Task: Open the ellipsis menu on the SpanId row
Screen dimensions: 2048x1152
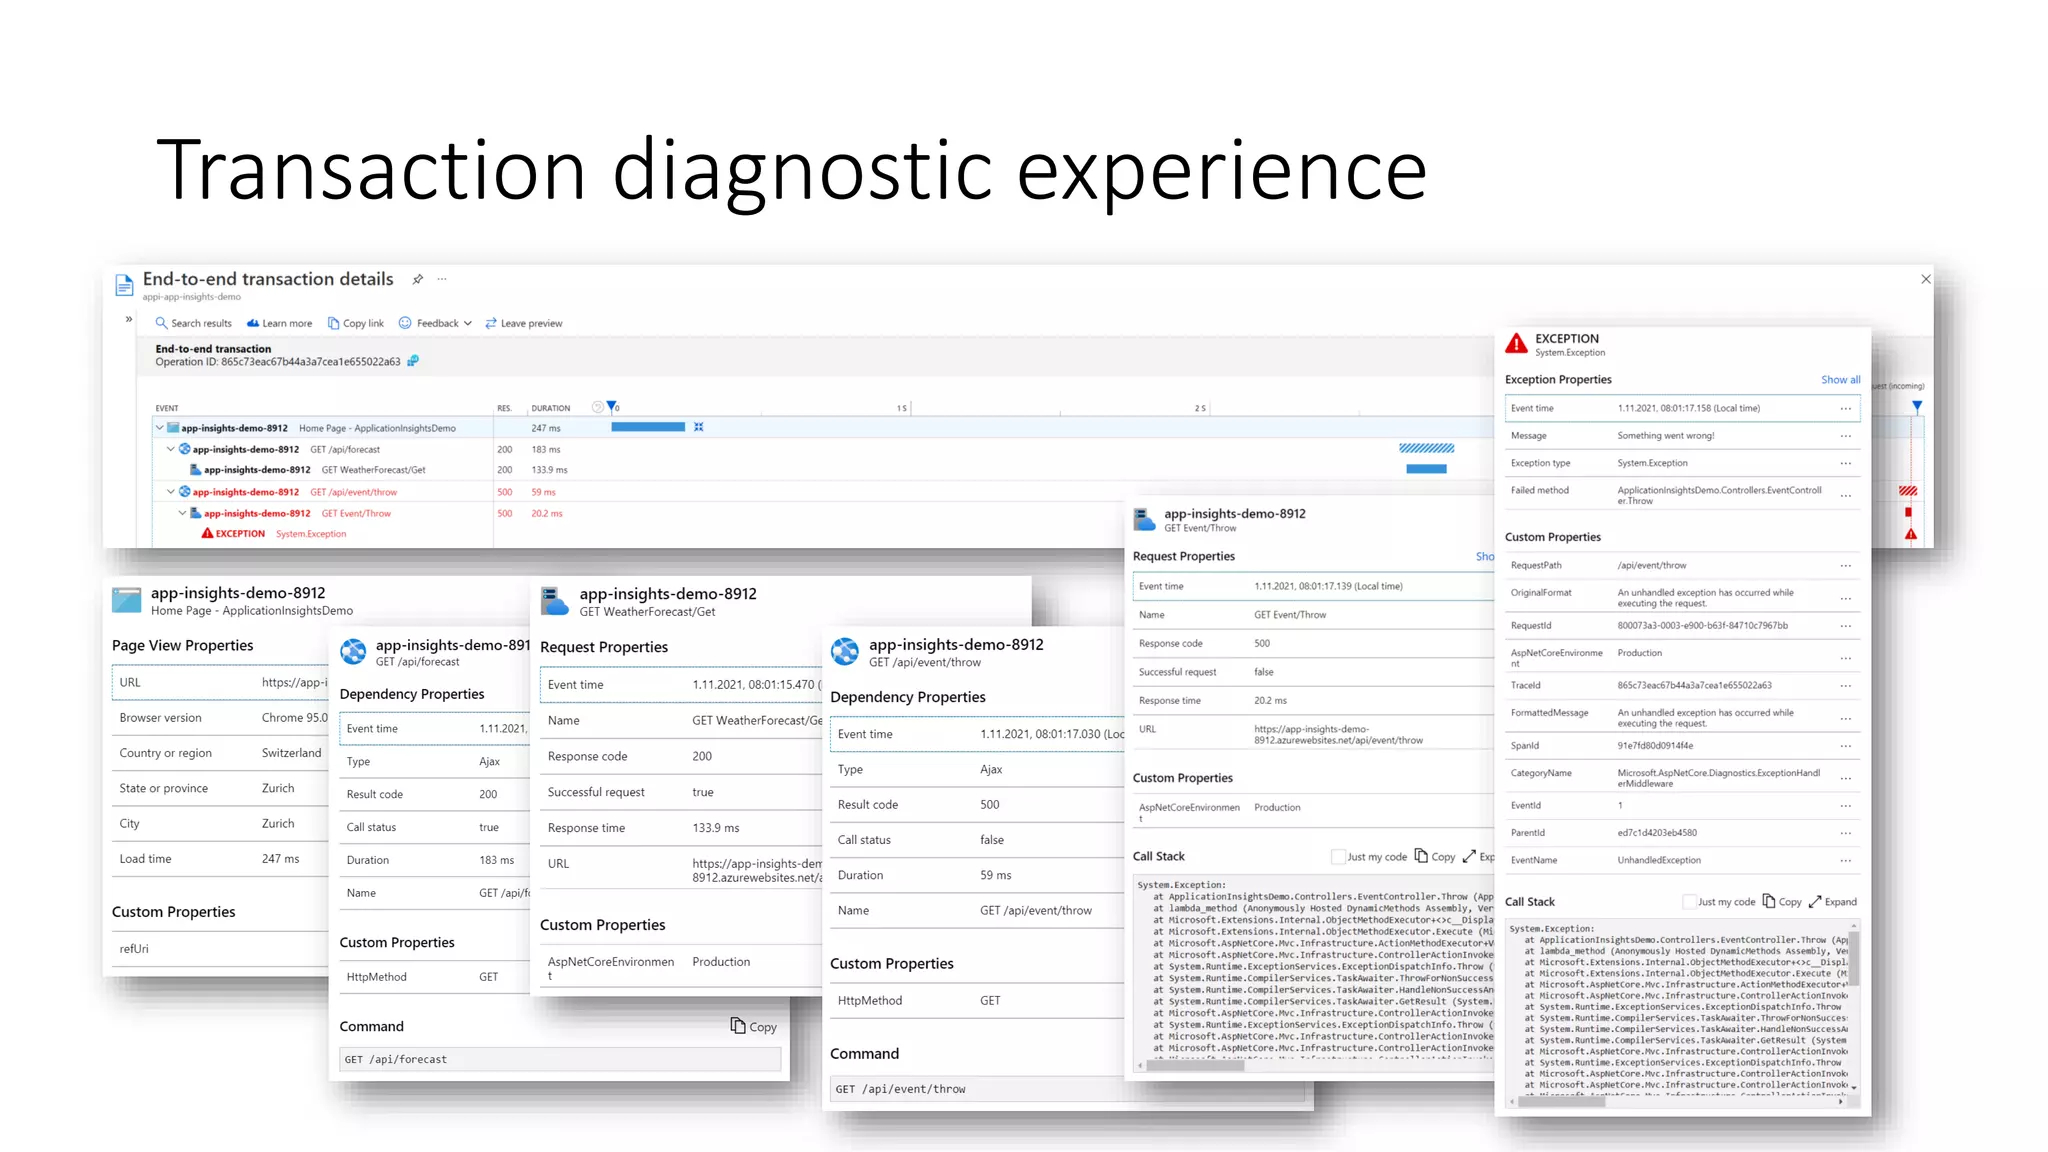Action: 1846,746
